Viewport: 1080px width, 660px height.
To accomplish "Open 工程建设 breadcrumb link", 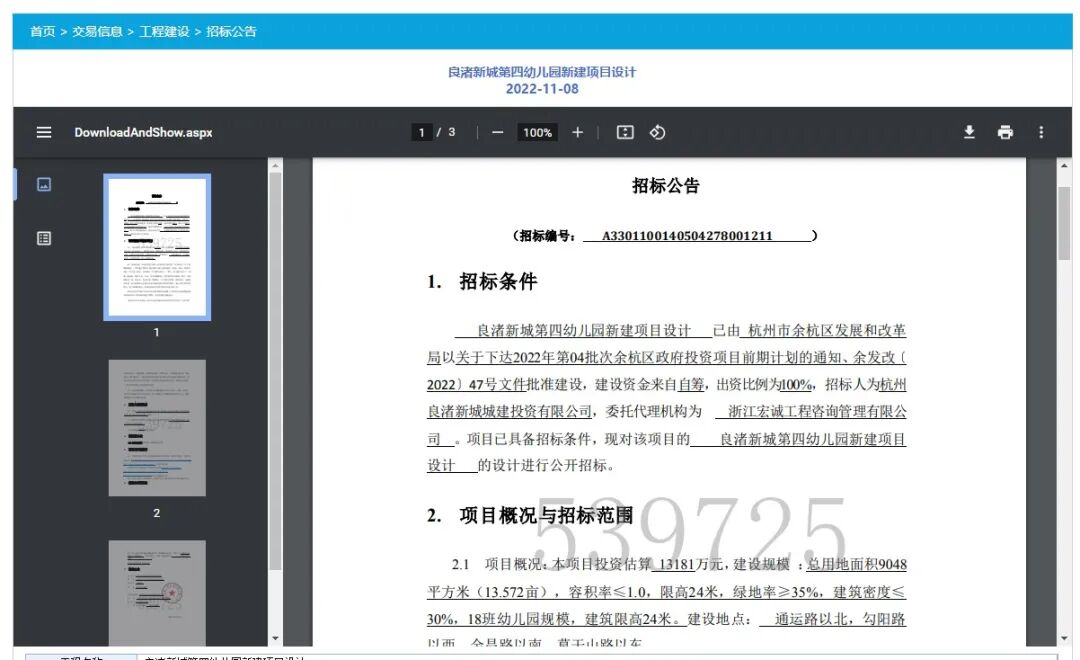I will point(164,31).
